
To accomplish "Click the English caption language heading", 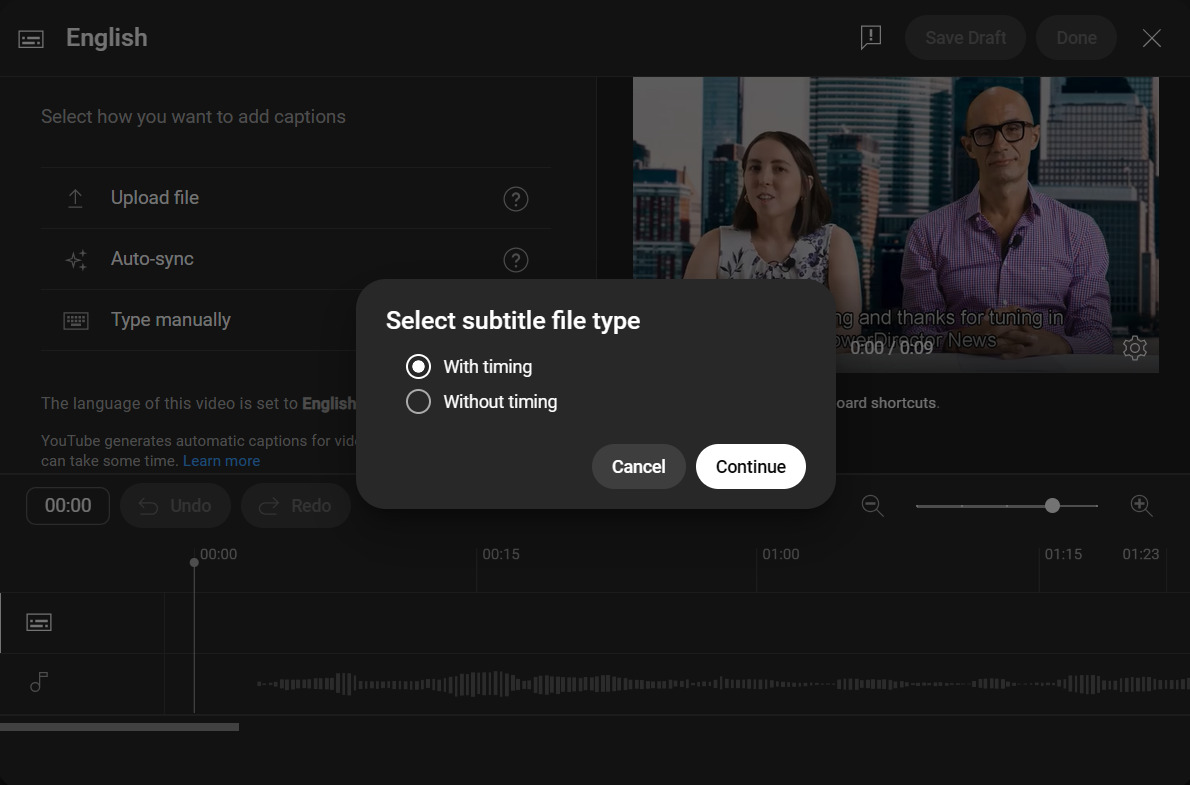I will pyautogui.click(x=106, y=38).
